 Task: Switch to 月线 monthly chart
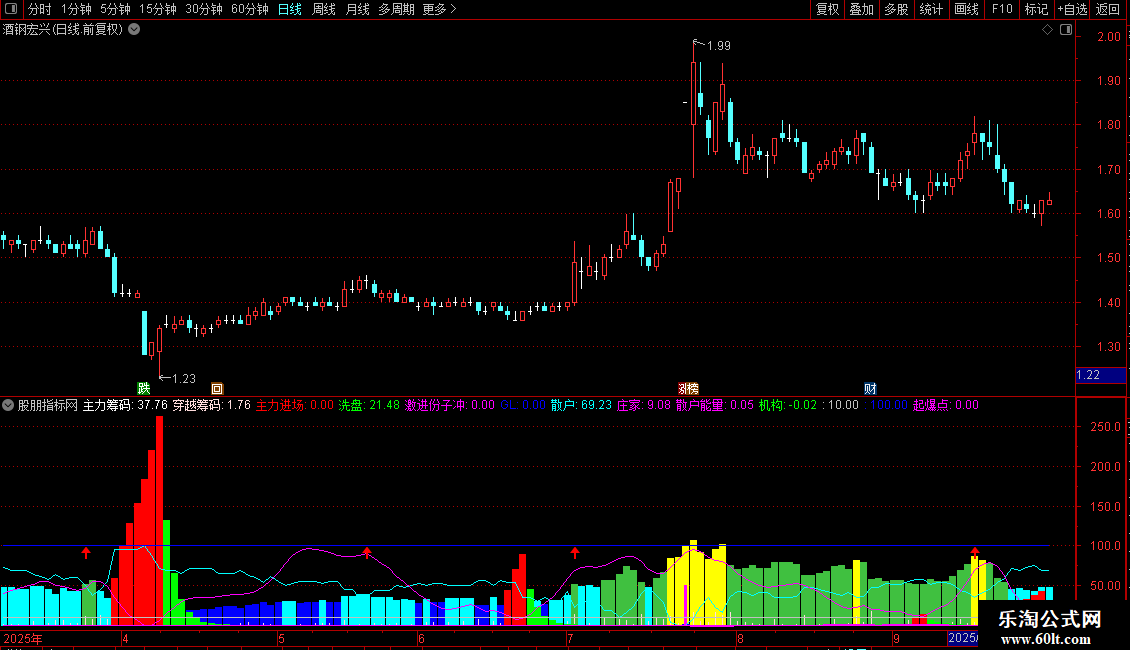click(x=357, y=9)
